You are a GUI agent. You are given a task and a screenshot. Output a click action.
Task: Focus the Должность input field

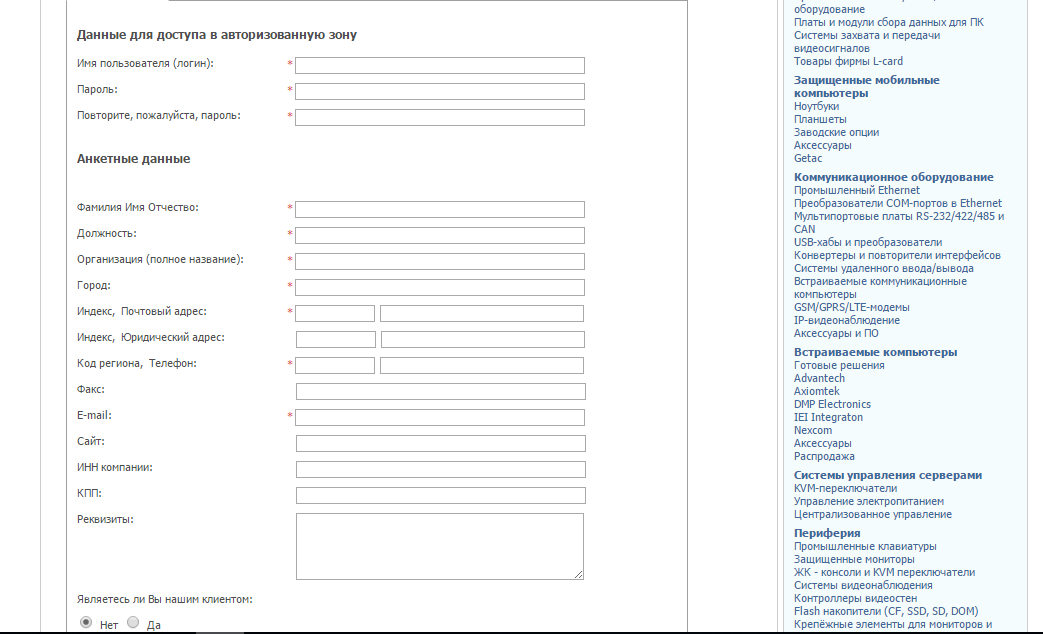440,236
